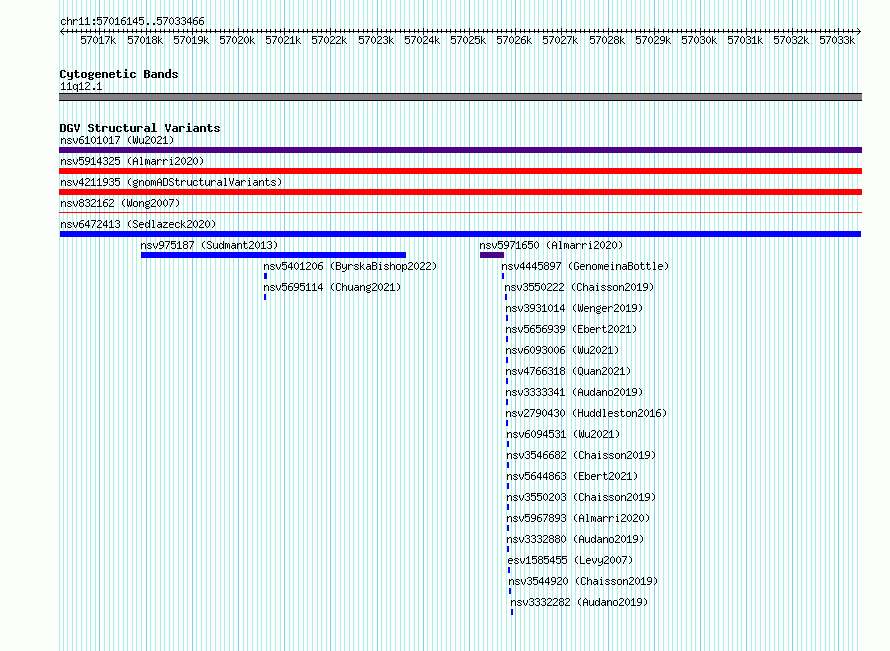The width and height of the screenshot is (890, 651).
Task: Click nsv3546682 (Chaisson2019) label
Action: 581,455
